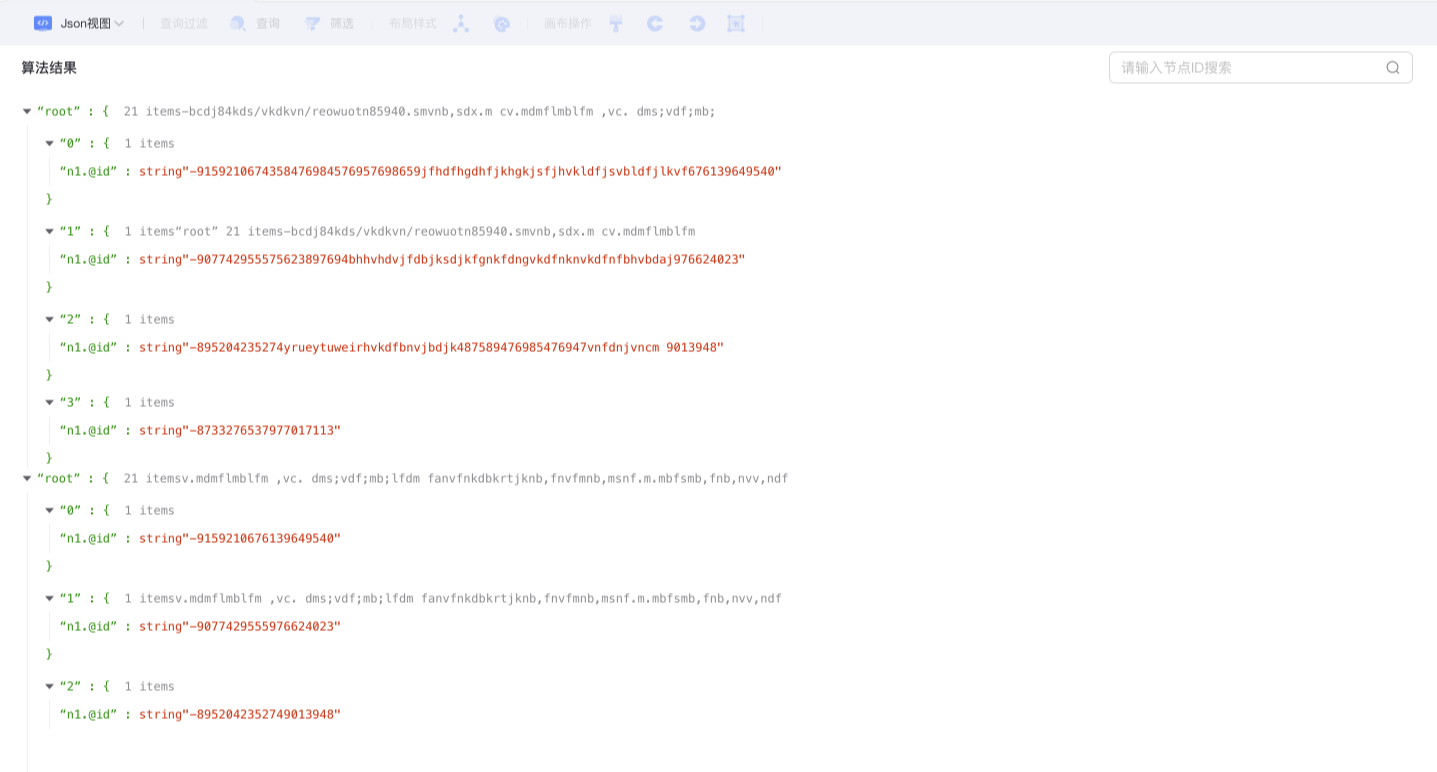Collapse node "3" in first root
Screen dimensions: 1437x772
(49, 403)
